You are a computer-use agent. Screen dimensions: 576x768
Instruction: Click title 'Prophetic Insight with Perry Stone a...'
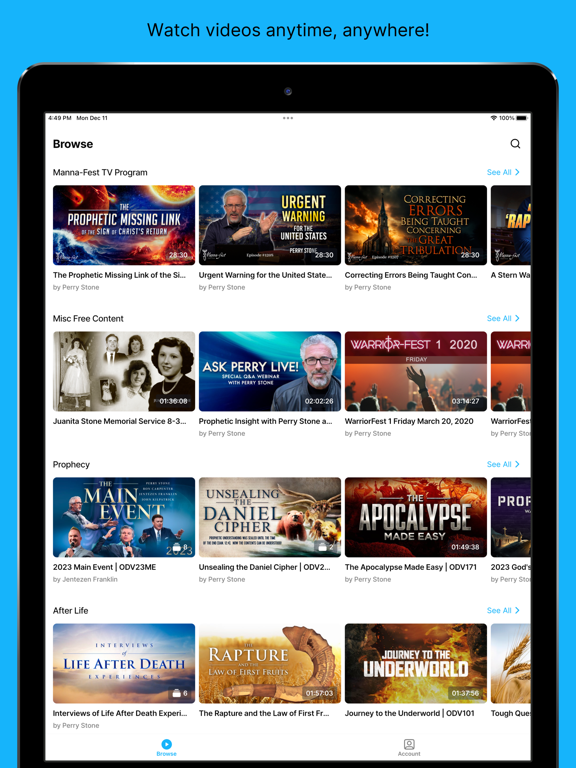[265, 421]
